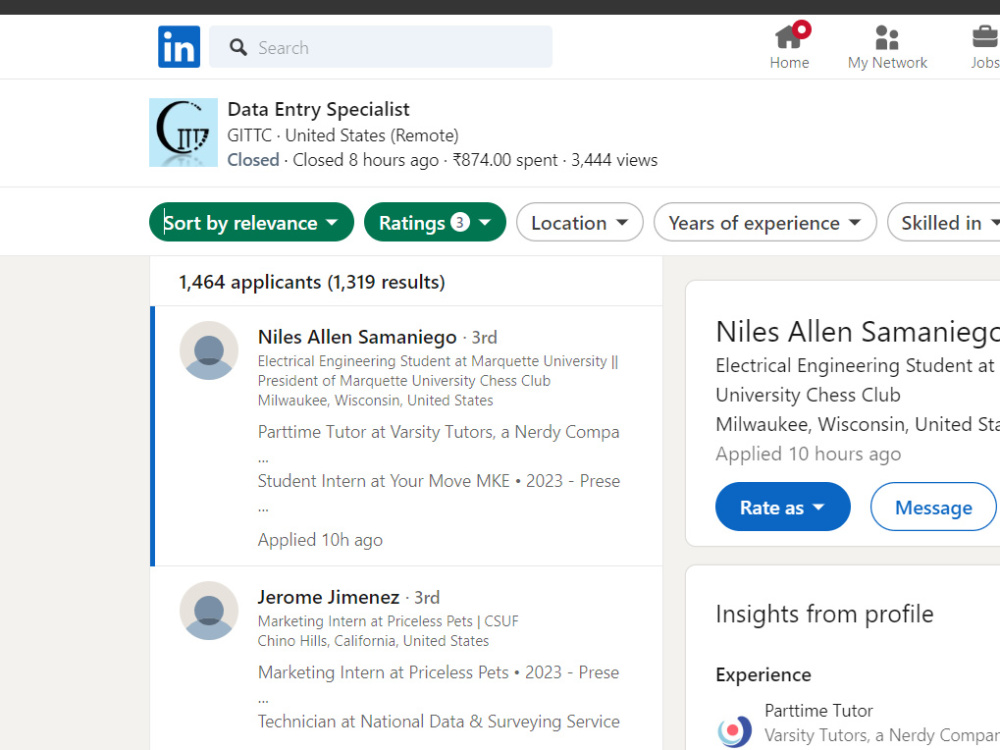Click the GITTC company logo thumbnail
The width and height of the screenshot is (1000, 750).
(183, 132)
